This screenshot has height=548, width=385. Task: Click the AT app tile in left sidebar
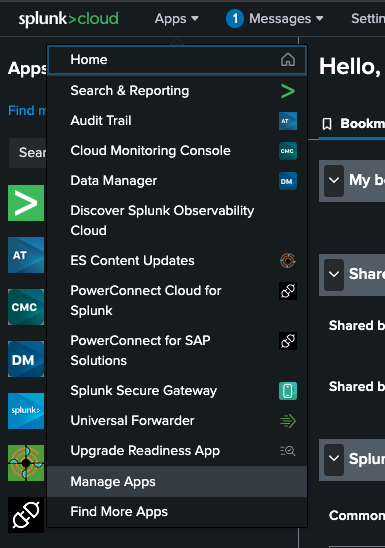pos(26,255)
